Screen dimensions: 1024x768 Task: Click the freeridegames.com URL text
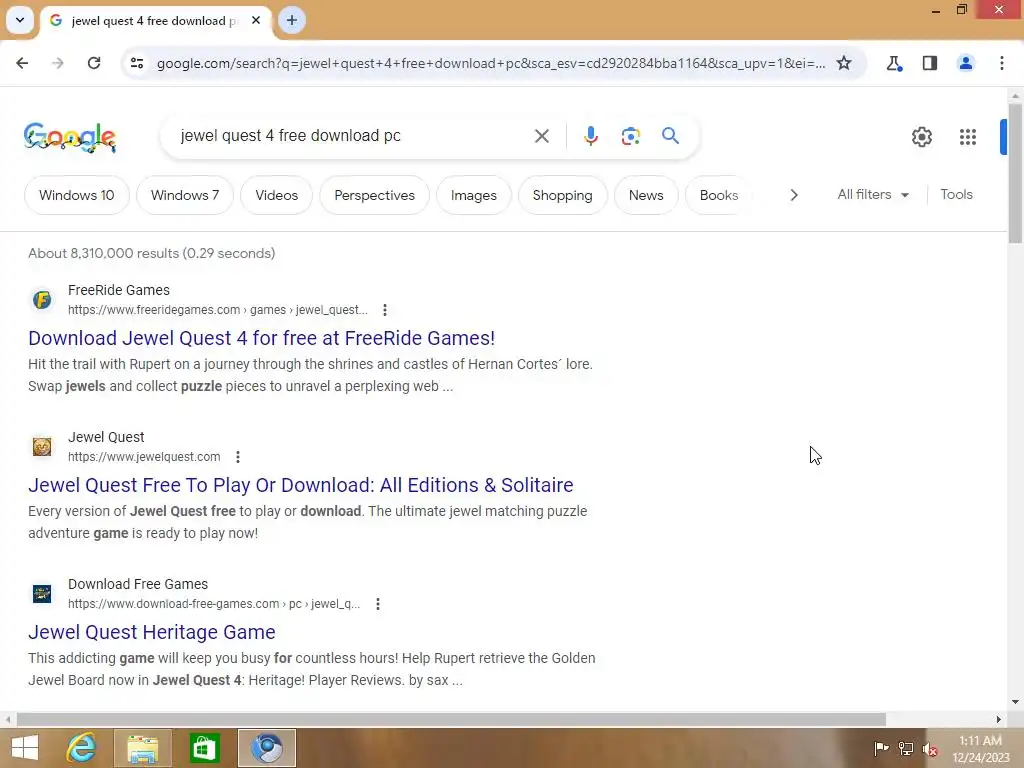coord(217,310)
